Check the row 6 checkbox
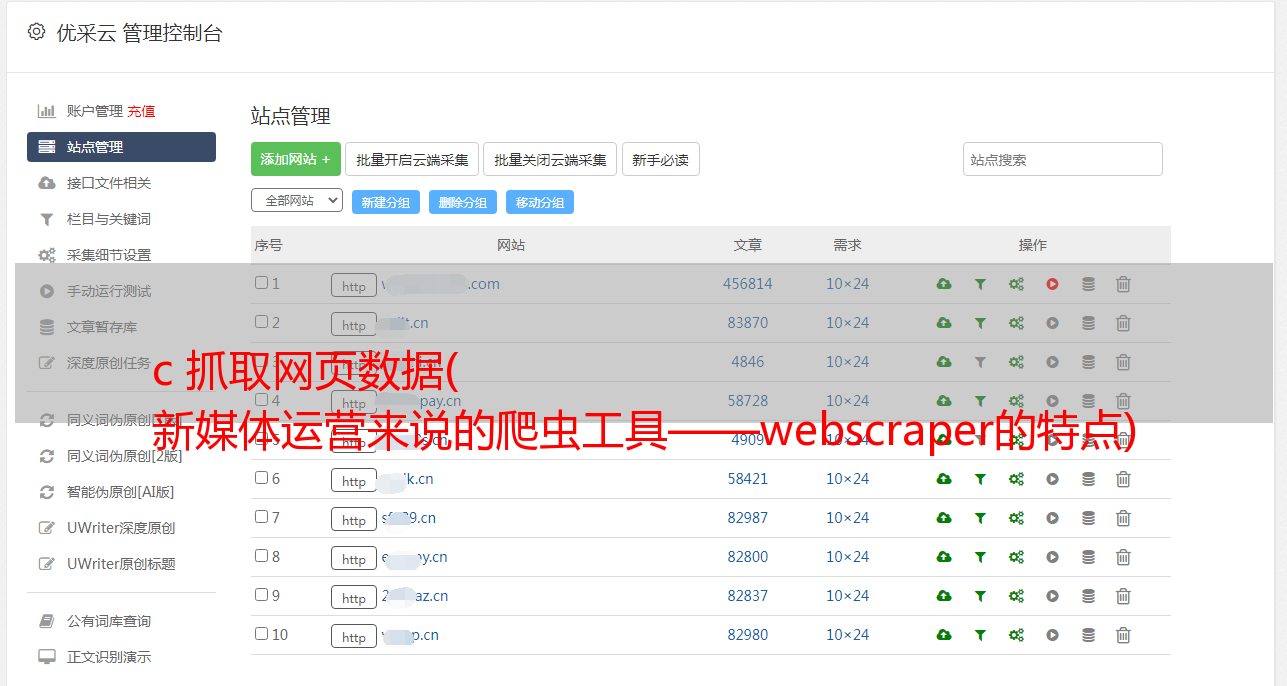Screen dimensions: 1287x686 (x=261, y=478)
